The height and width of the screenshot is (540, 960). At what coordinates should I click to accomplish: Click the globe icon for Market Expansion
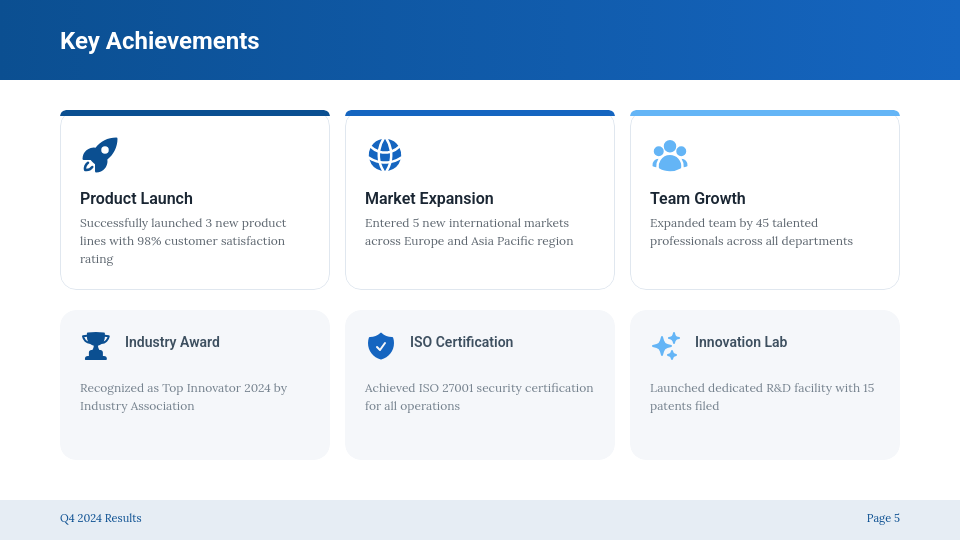click(384, 155)
